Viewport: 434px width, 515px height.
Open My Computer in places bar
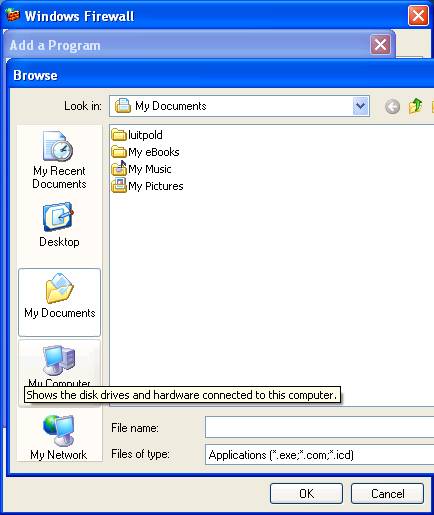pos(59,365)
